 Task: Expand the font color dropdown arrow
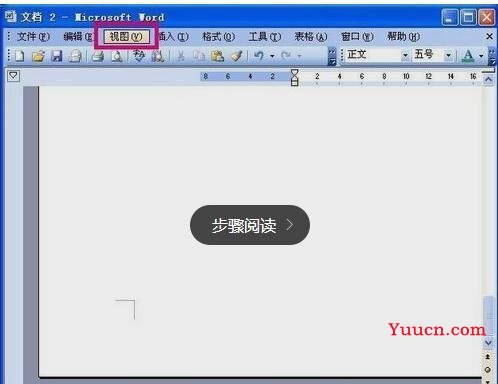click(x=481, y=56)
